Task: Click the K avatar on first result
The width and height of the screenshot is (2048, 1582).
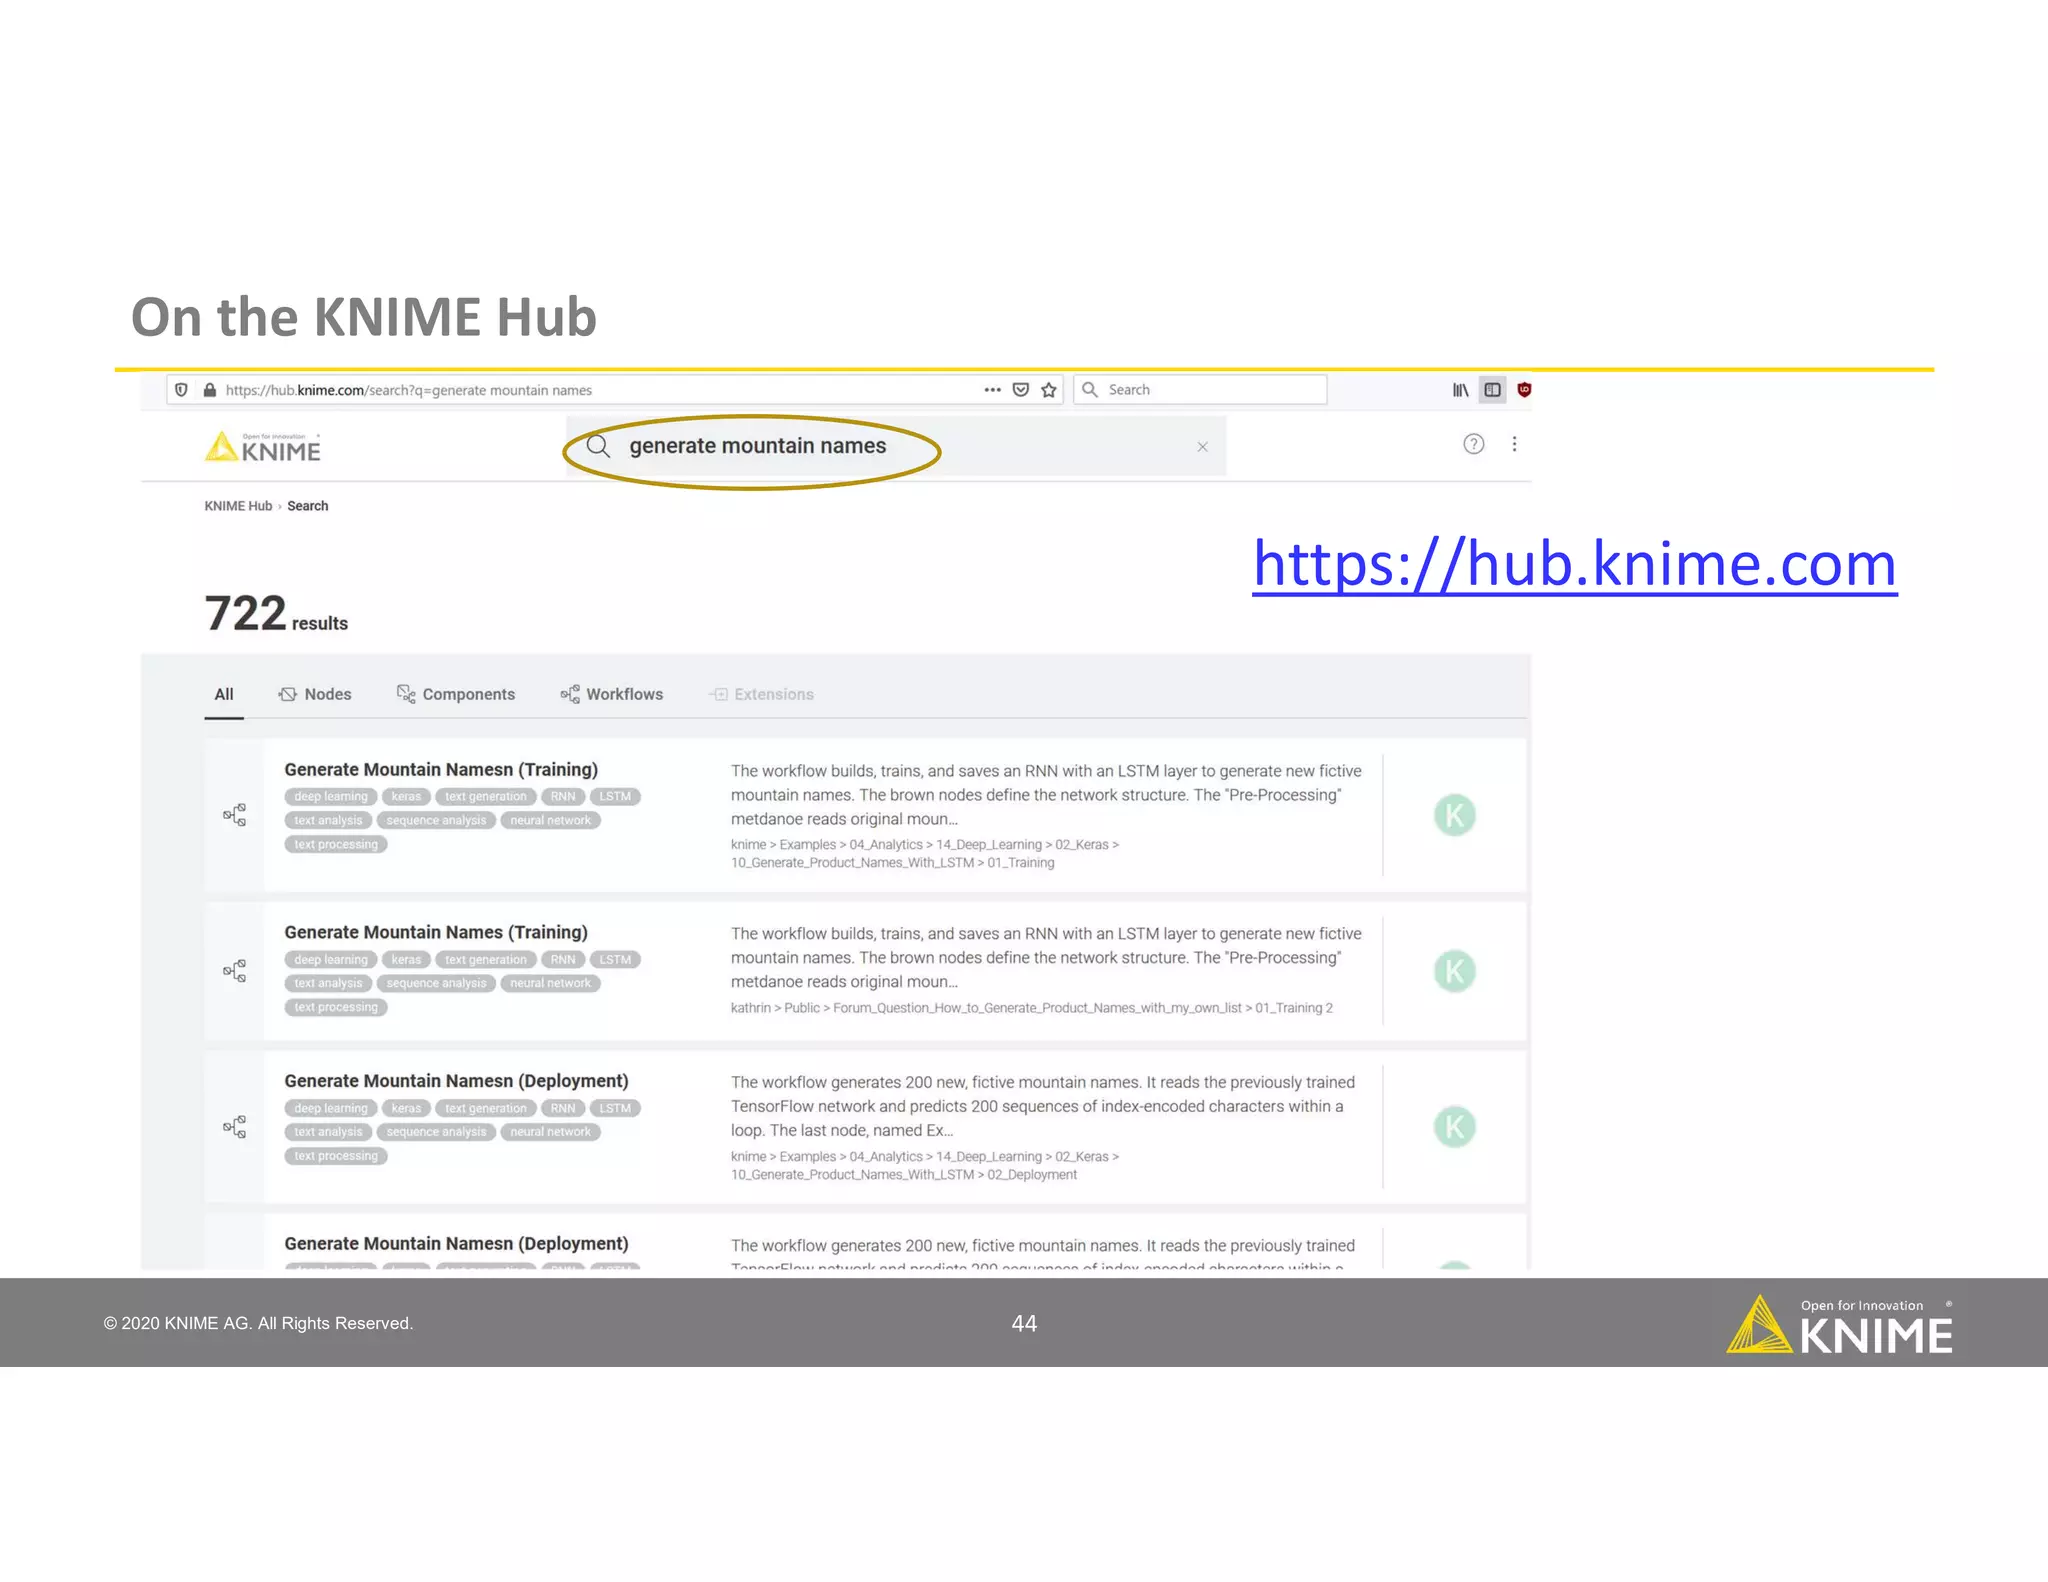Action: click(1455, 815)
